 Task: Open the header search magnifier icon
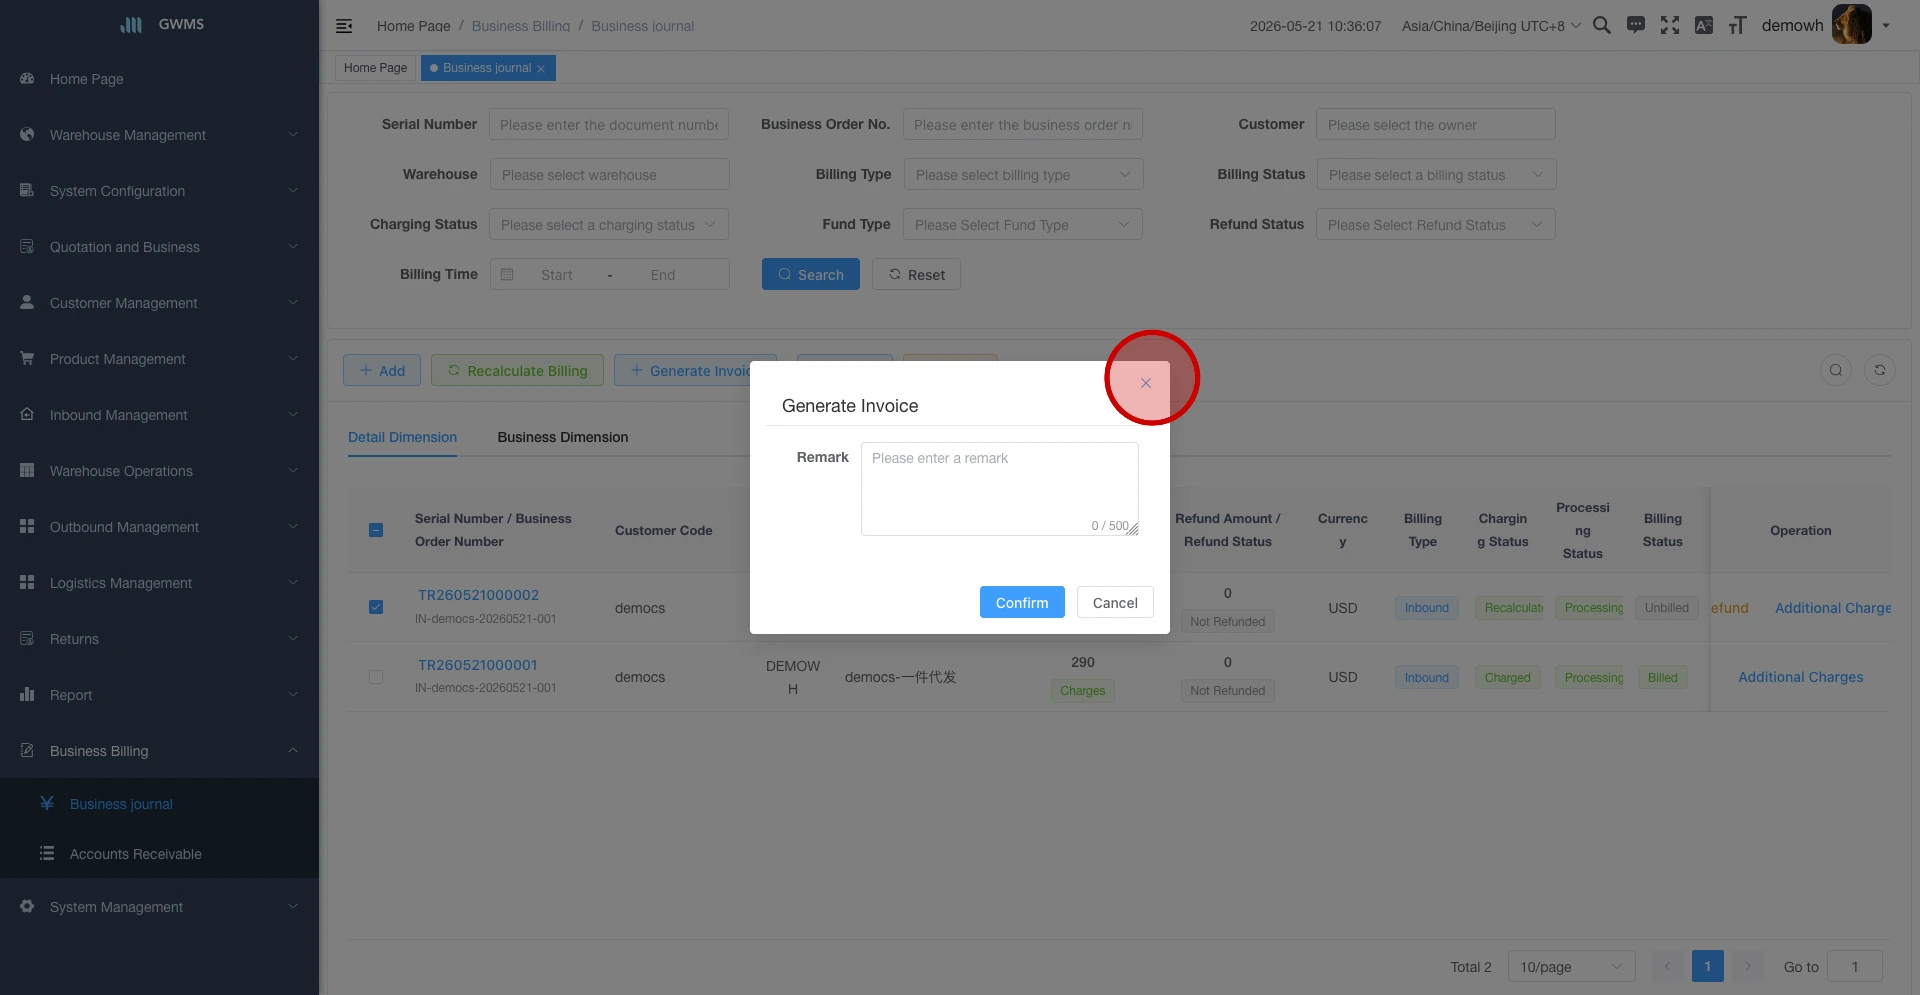[x=1602, y=25]
